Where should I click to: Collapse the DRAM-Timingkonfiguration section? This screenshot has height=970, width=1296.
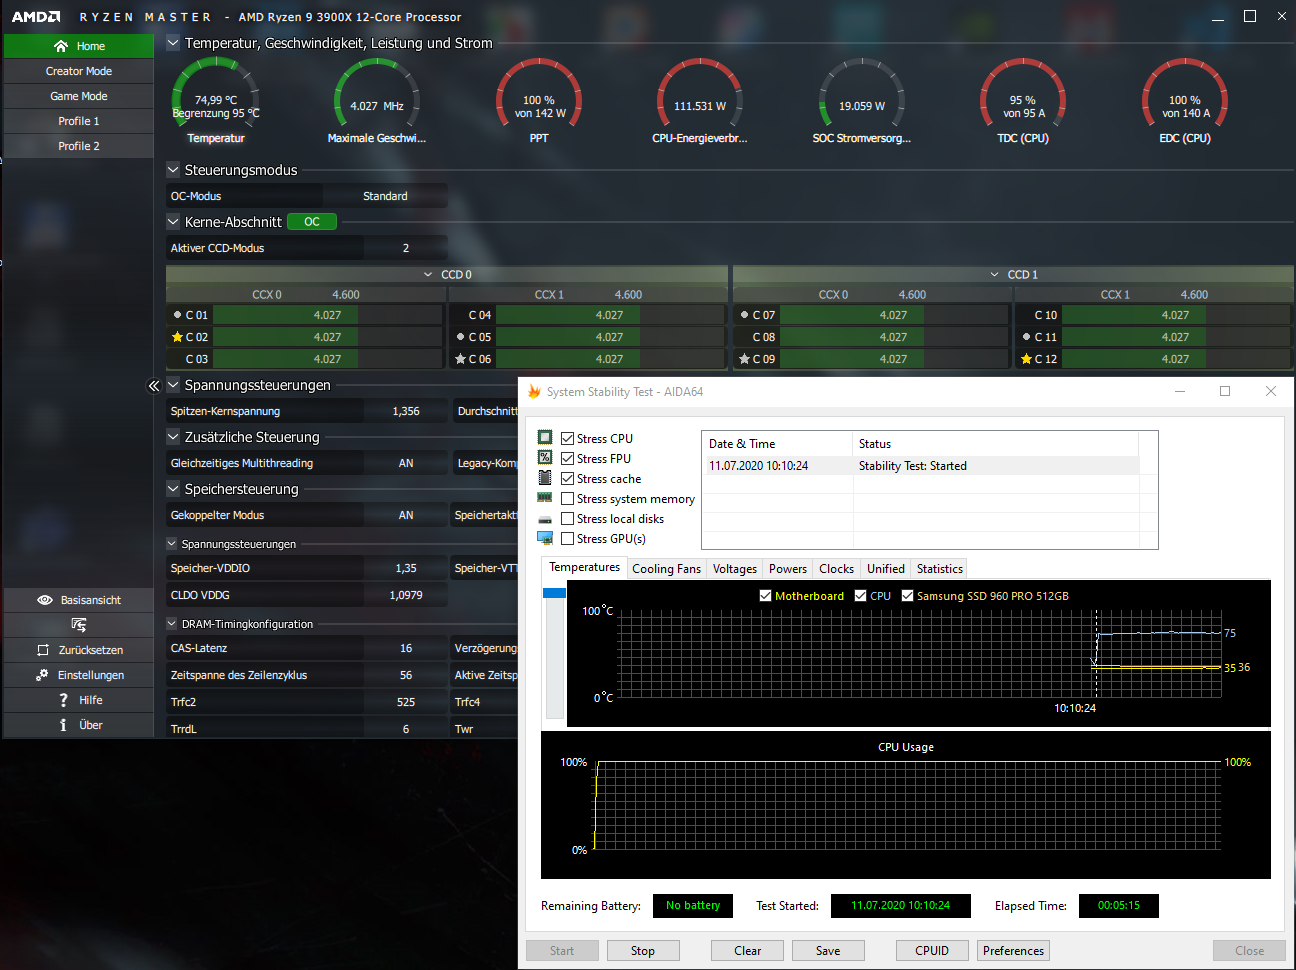click(x=172, y=624)
